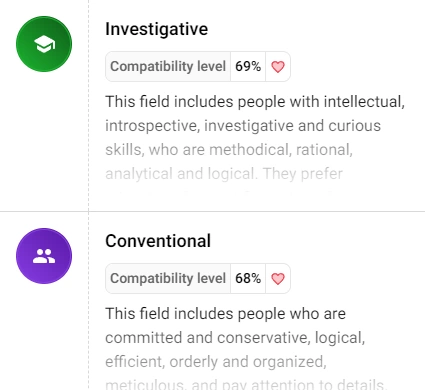The image size is (425, 390).
Task: Click 'This field includes people who are' line
Action: pyautogui.click(x=225, y=314)
